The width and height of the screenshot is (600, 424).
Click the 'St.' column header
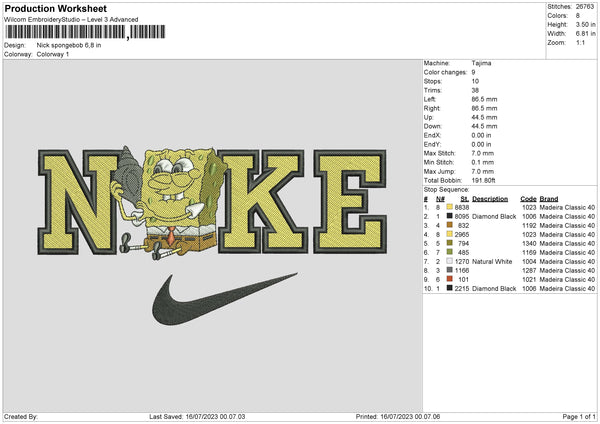pos(465,199)
